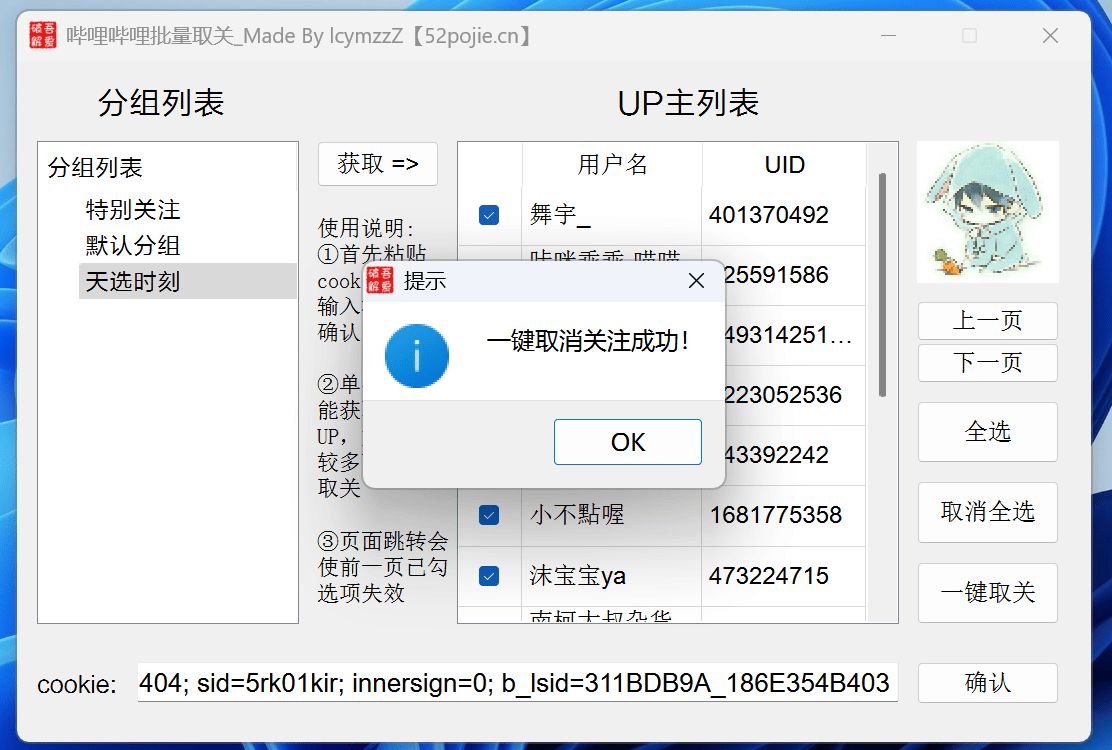Uncheck the checkbox for 舞宇_
1112x750 pixels.
click(x=489, y=215)
